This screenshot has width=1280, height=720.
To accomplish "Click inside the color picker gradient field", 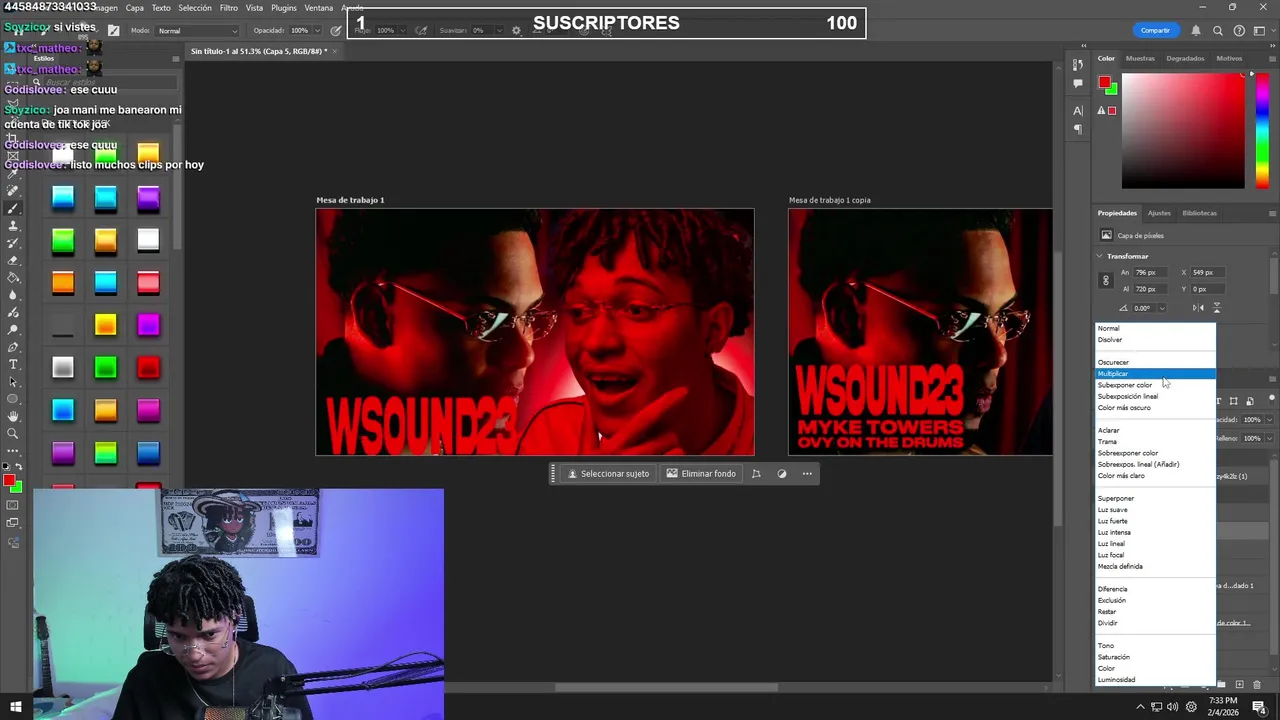I will 1183,130.
